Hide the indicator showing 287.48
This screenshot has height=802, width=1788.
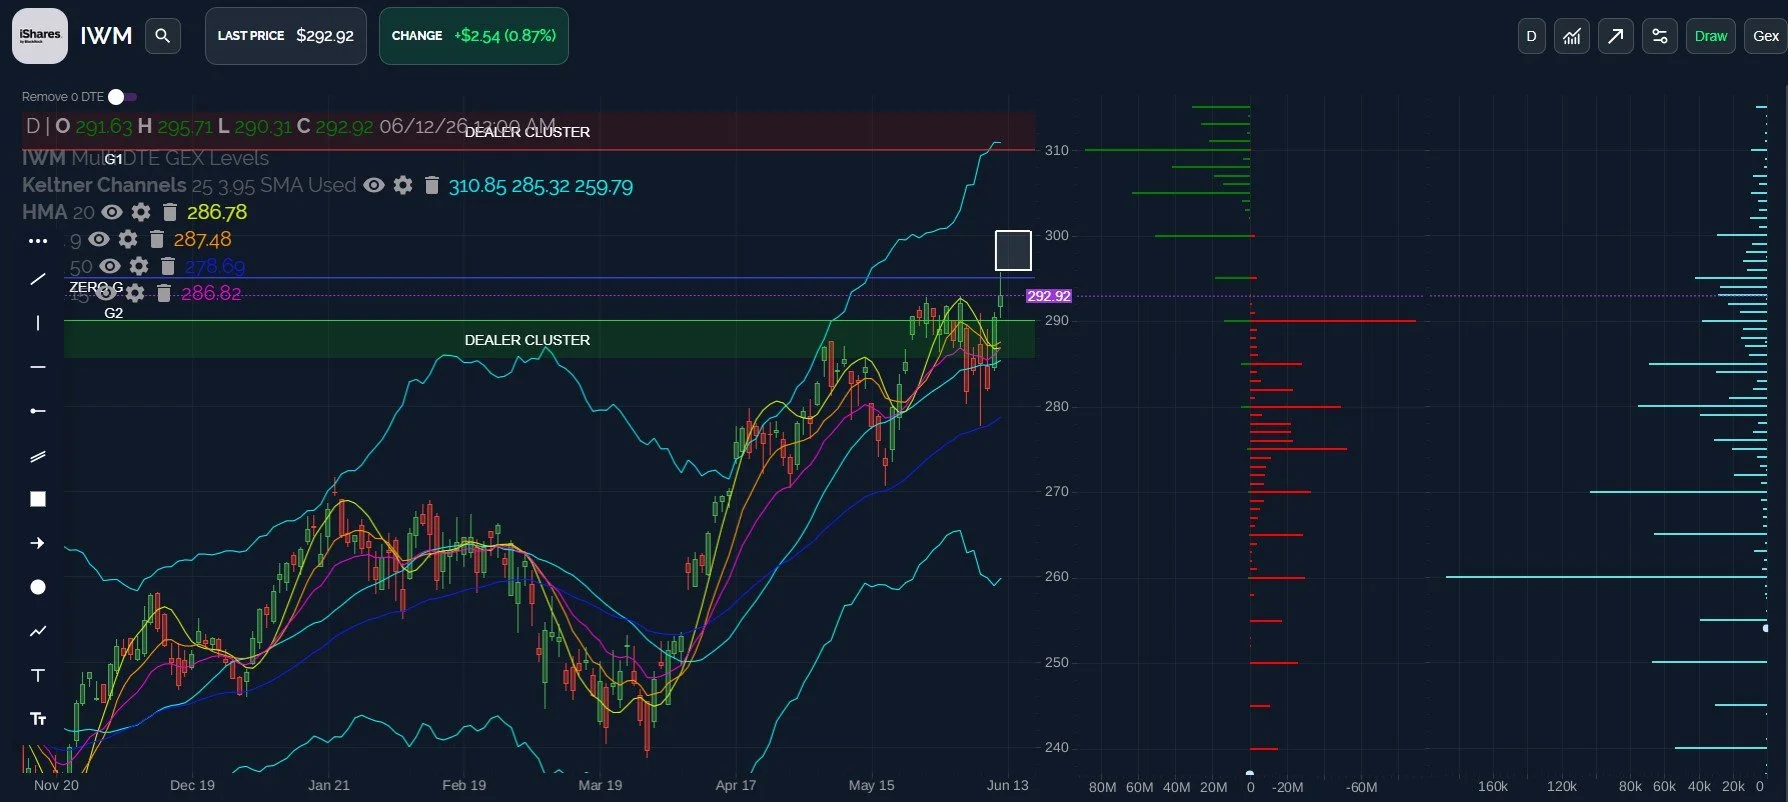pyautogui.click(x=99, y=239)
